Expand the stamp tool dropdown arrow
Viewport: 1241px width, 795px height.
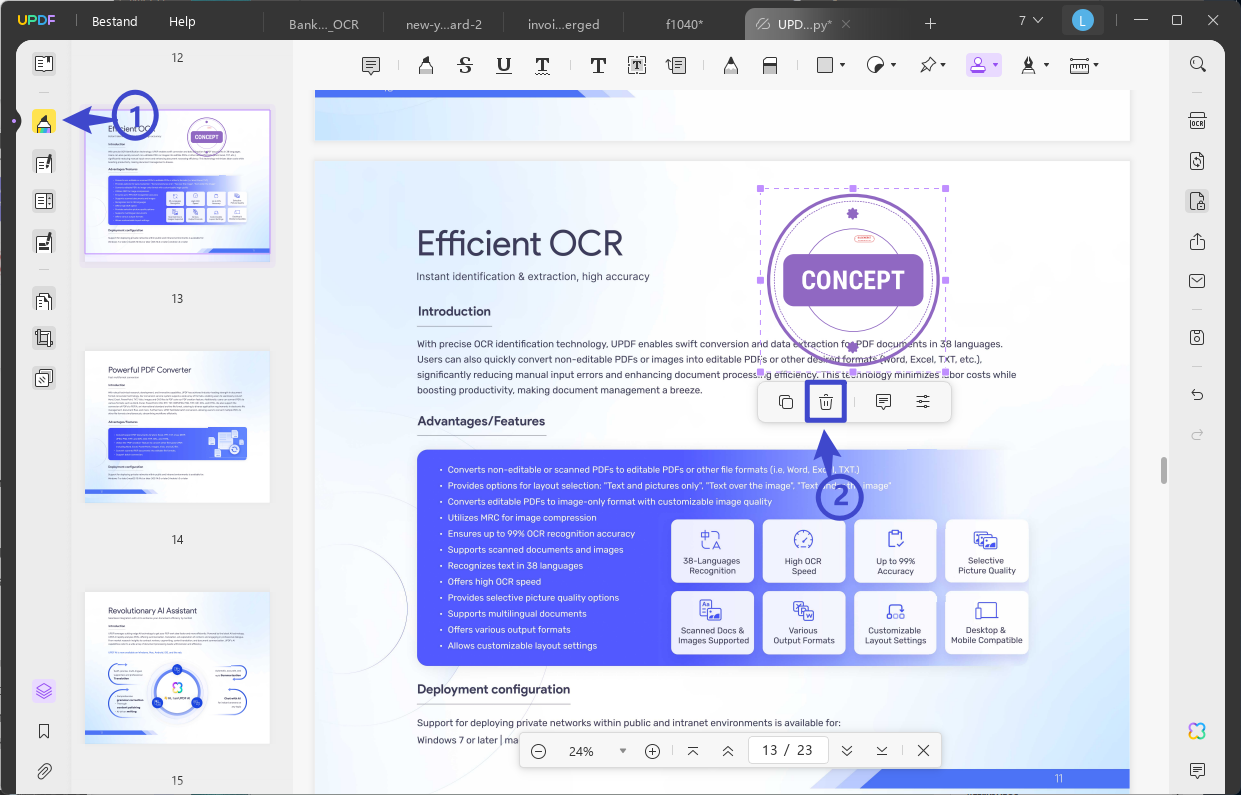[995, 66]
